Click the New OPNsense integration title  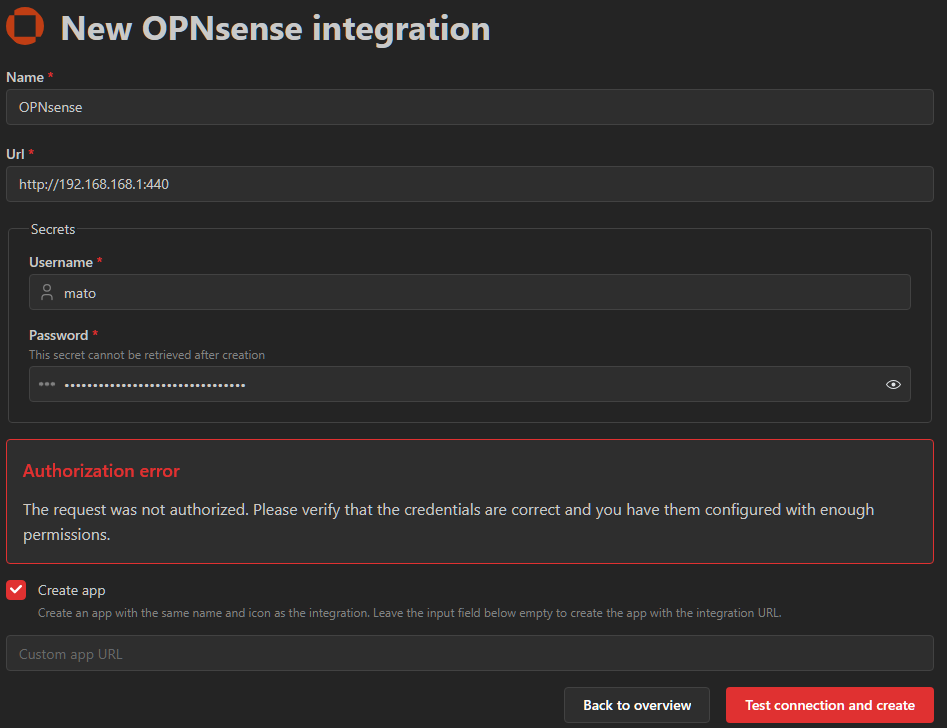pyautogui.click(x=275, y=28)
